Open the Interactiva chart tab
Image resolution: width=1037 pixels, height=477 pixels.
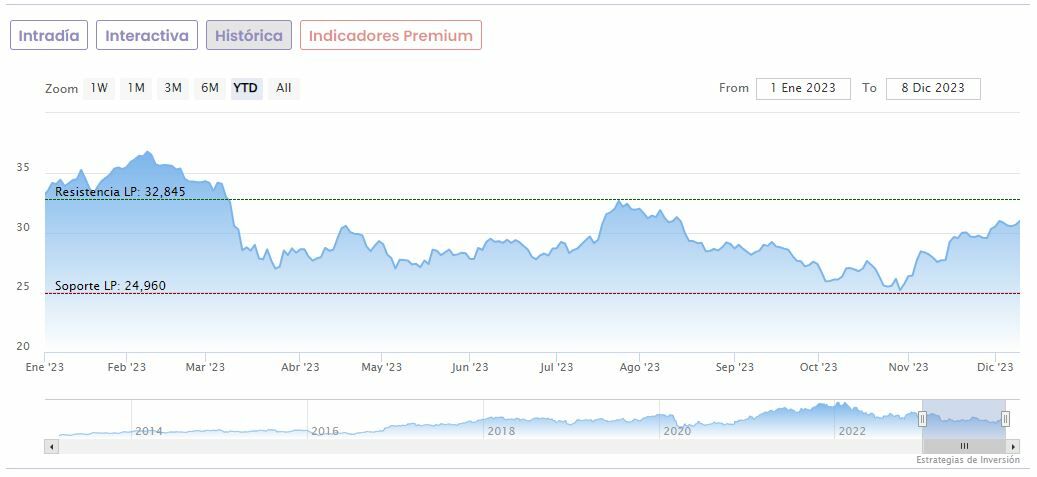[x=147, y=36]
